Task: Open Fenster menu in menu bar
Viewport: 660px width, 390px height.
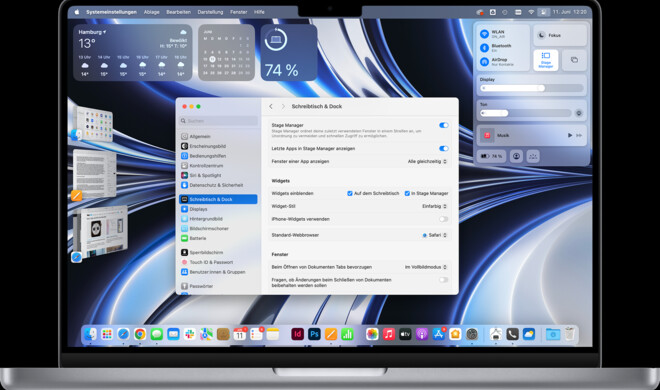Action: (239, 12)
